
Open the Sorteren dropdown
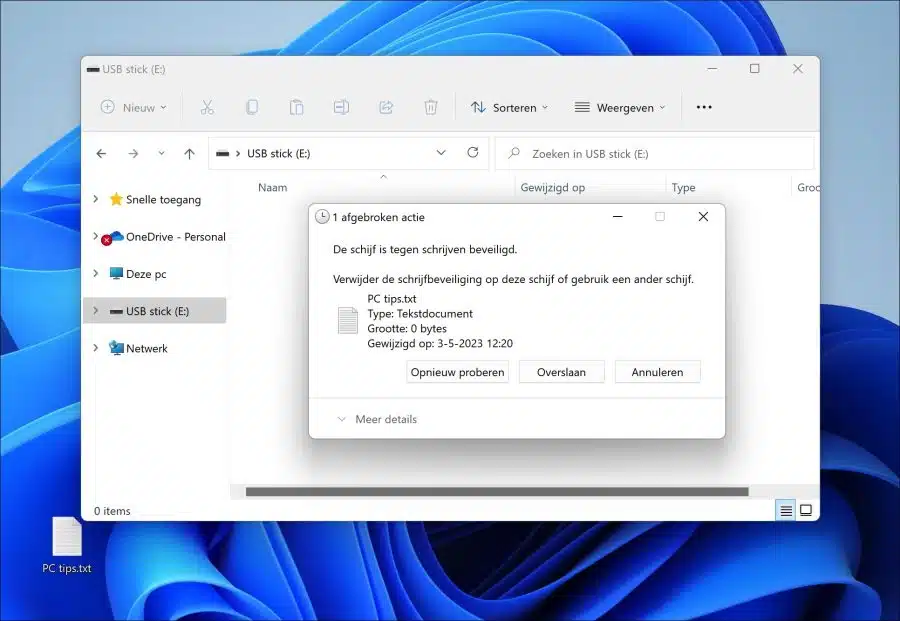[x=510, y=107]
